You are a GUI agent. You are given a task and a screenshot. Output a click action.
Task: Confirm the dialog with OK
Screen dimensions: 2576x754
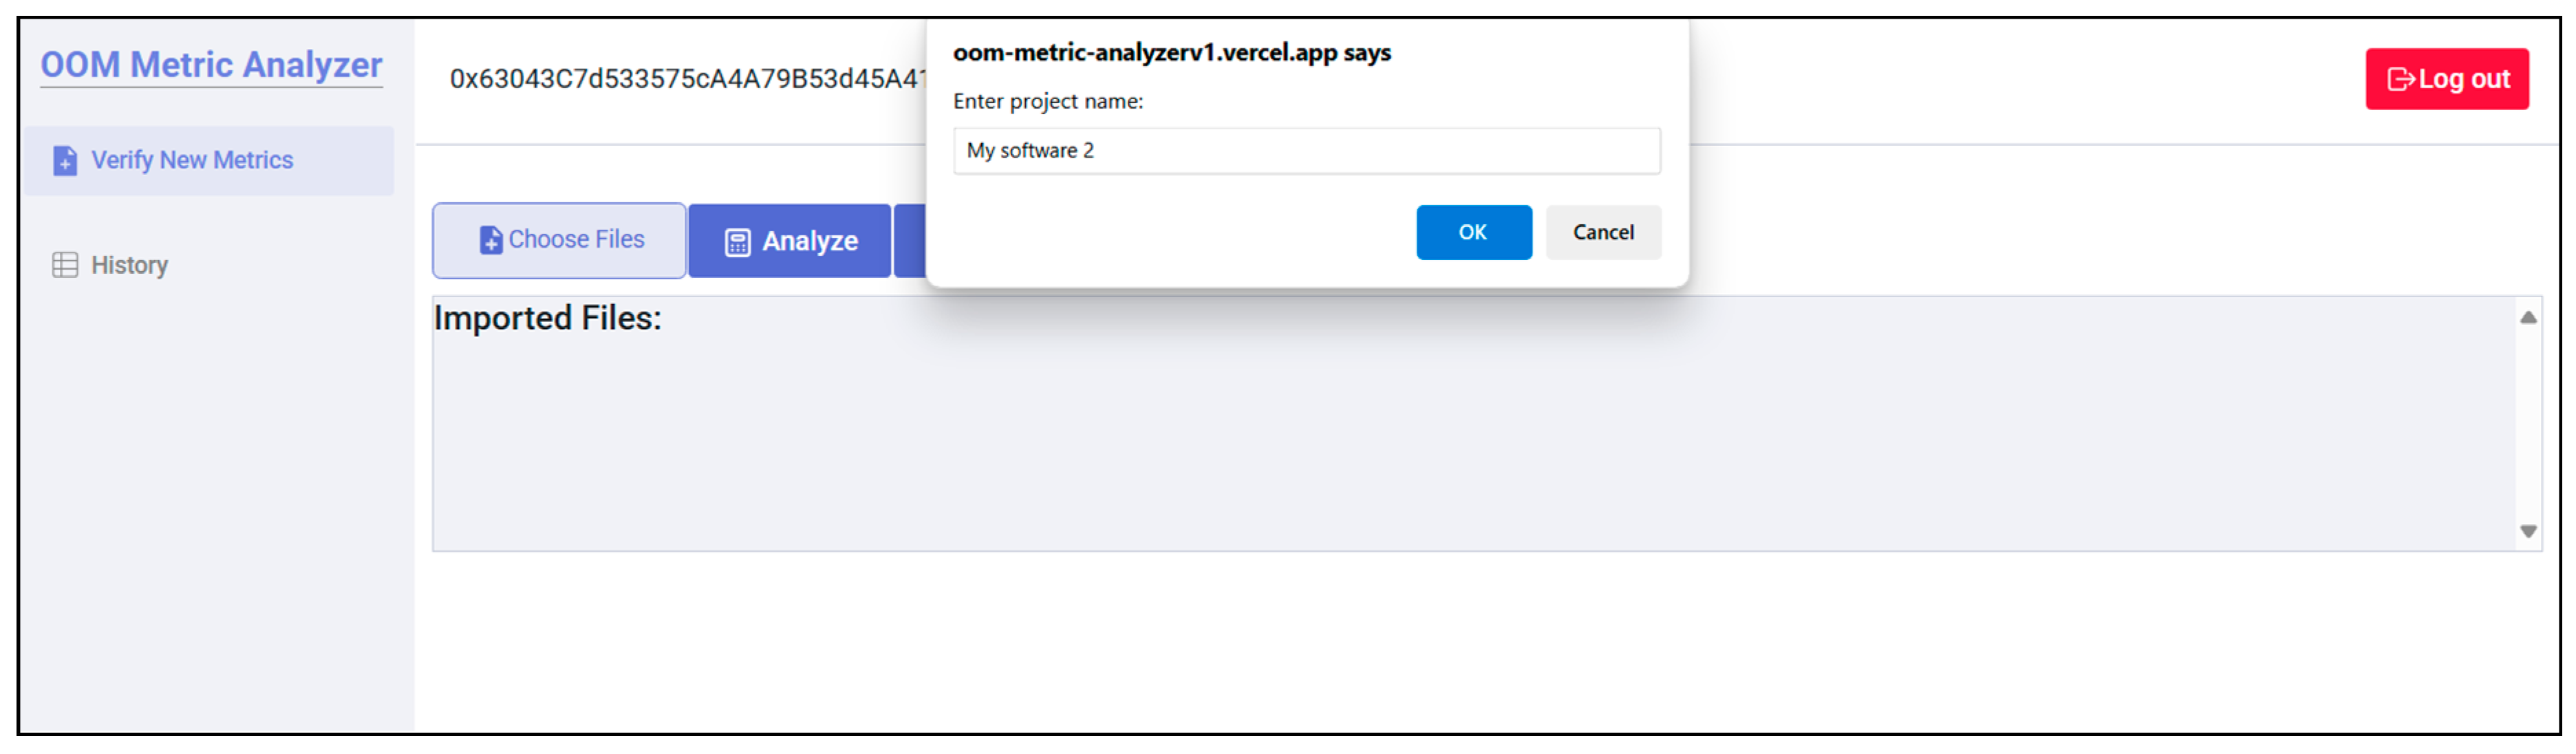(x=1473, y=233)
